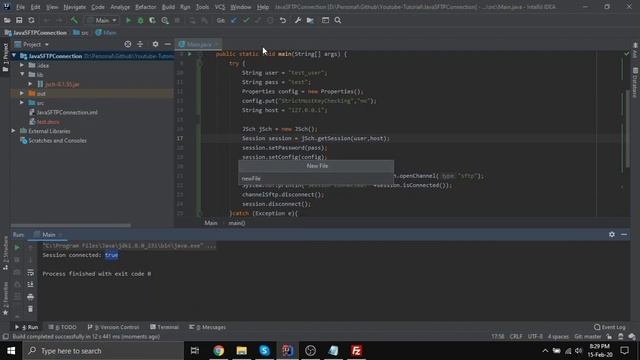Click the locate-file target icon in Project panel
640x360 pixels.
click(x=128, y=44)
